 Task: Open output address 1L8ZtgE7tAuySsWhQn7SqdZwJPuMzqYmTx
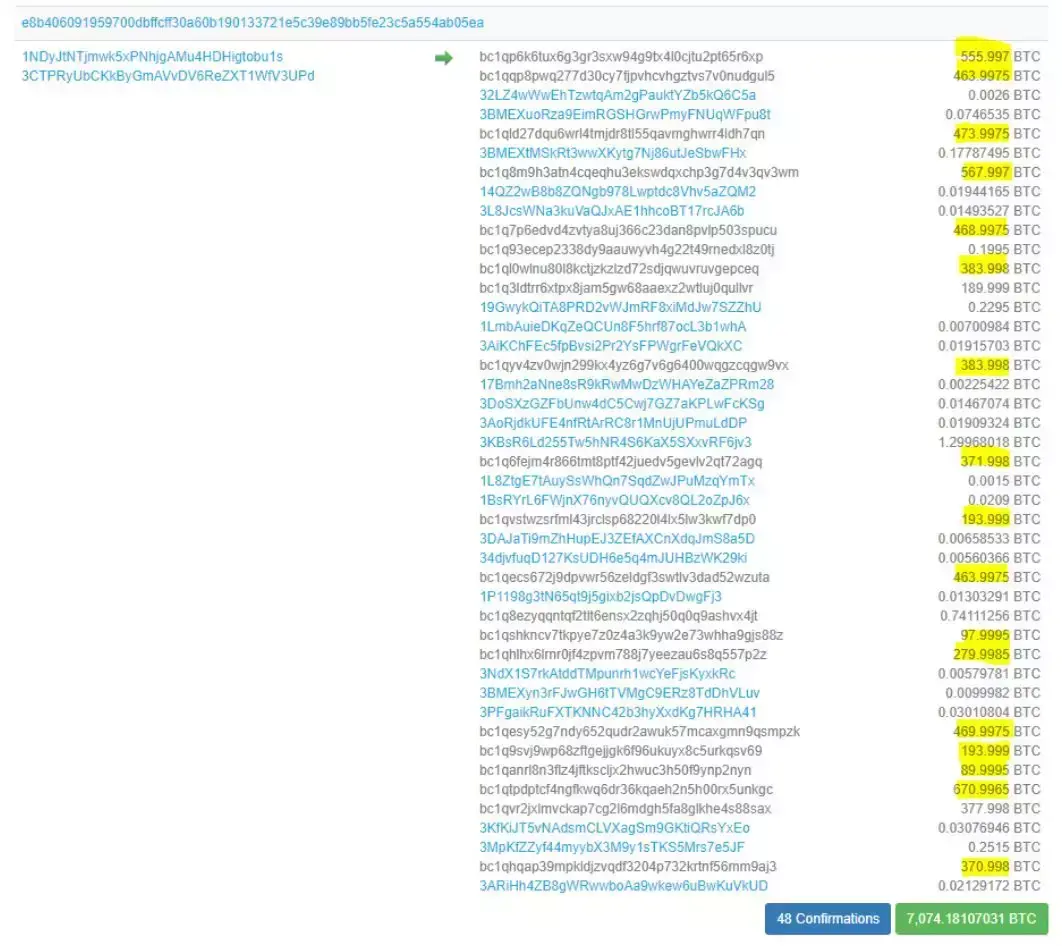tap(616, 480)
